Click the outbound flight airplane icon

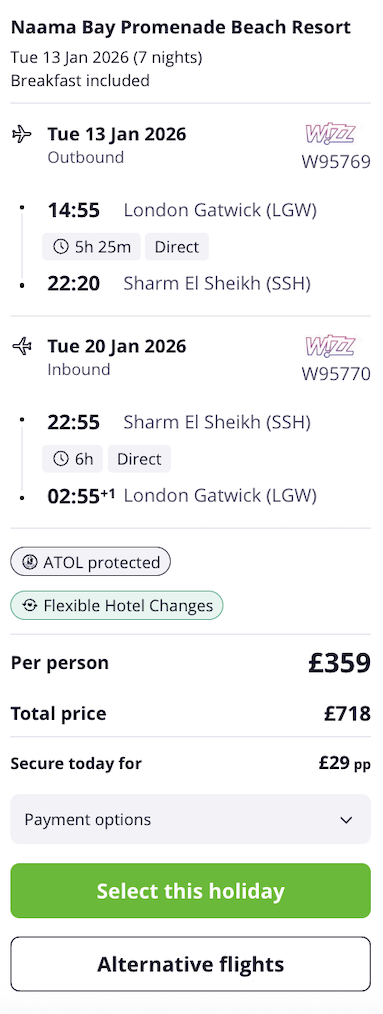coord(21,135)
